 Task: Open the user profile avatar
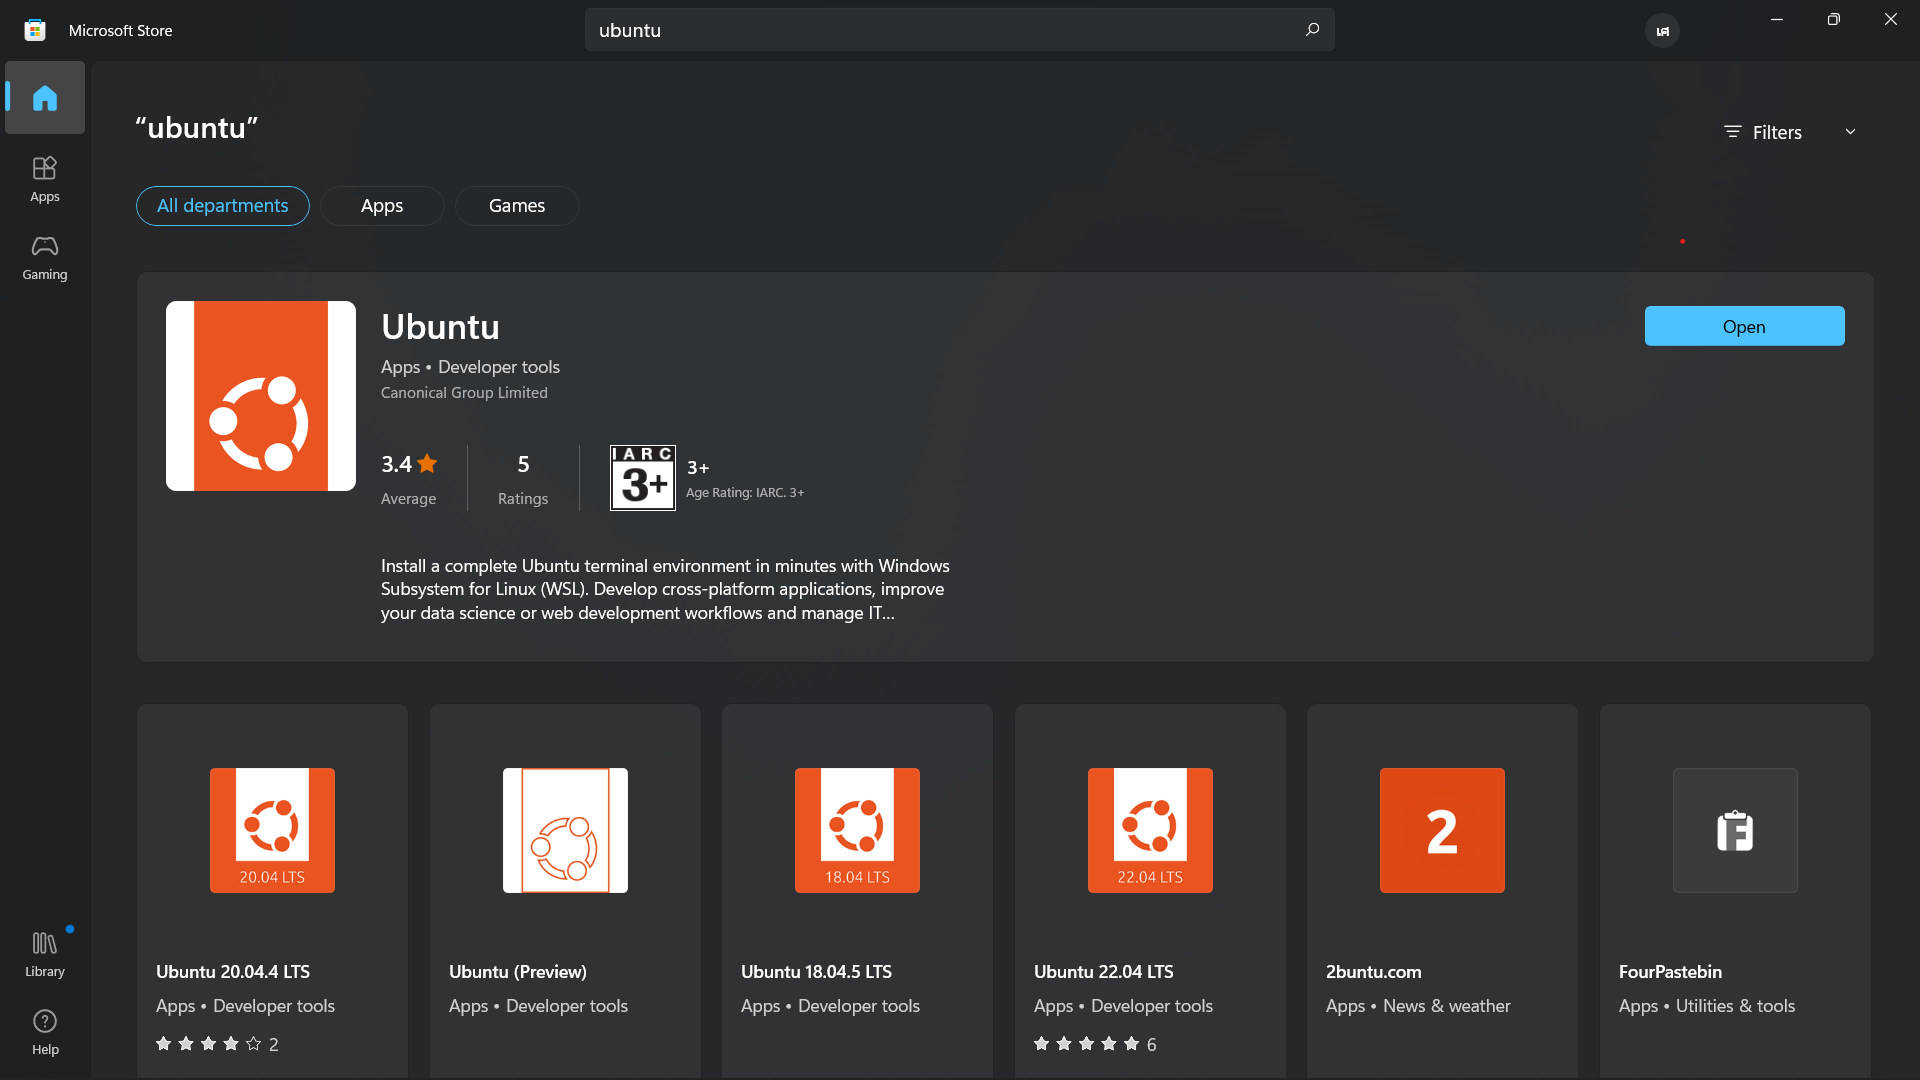[x=1662, y=31]
